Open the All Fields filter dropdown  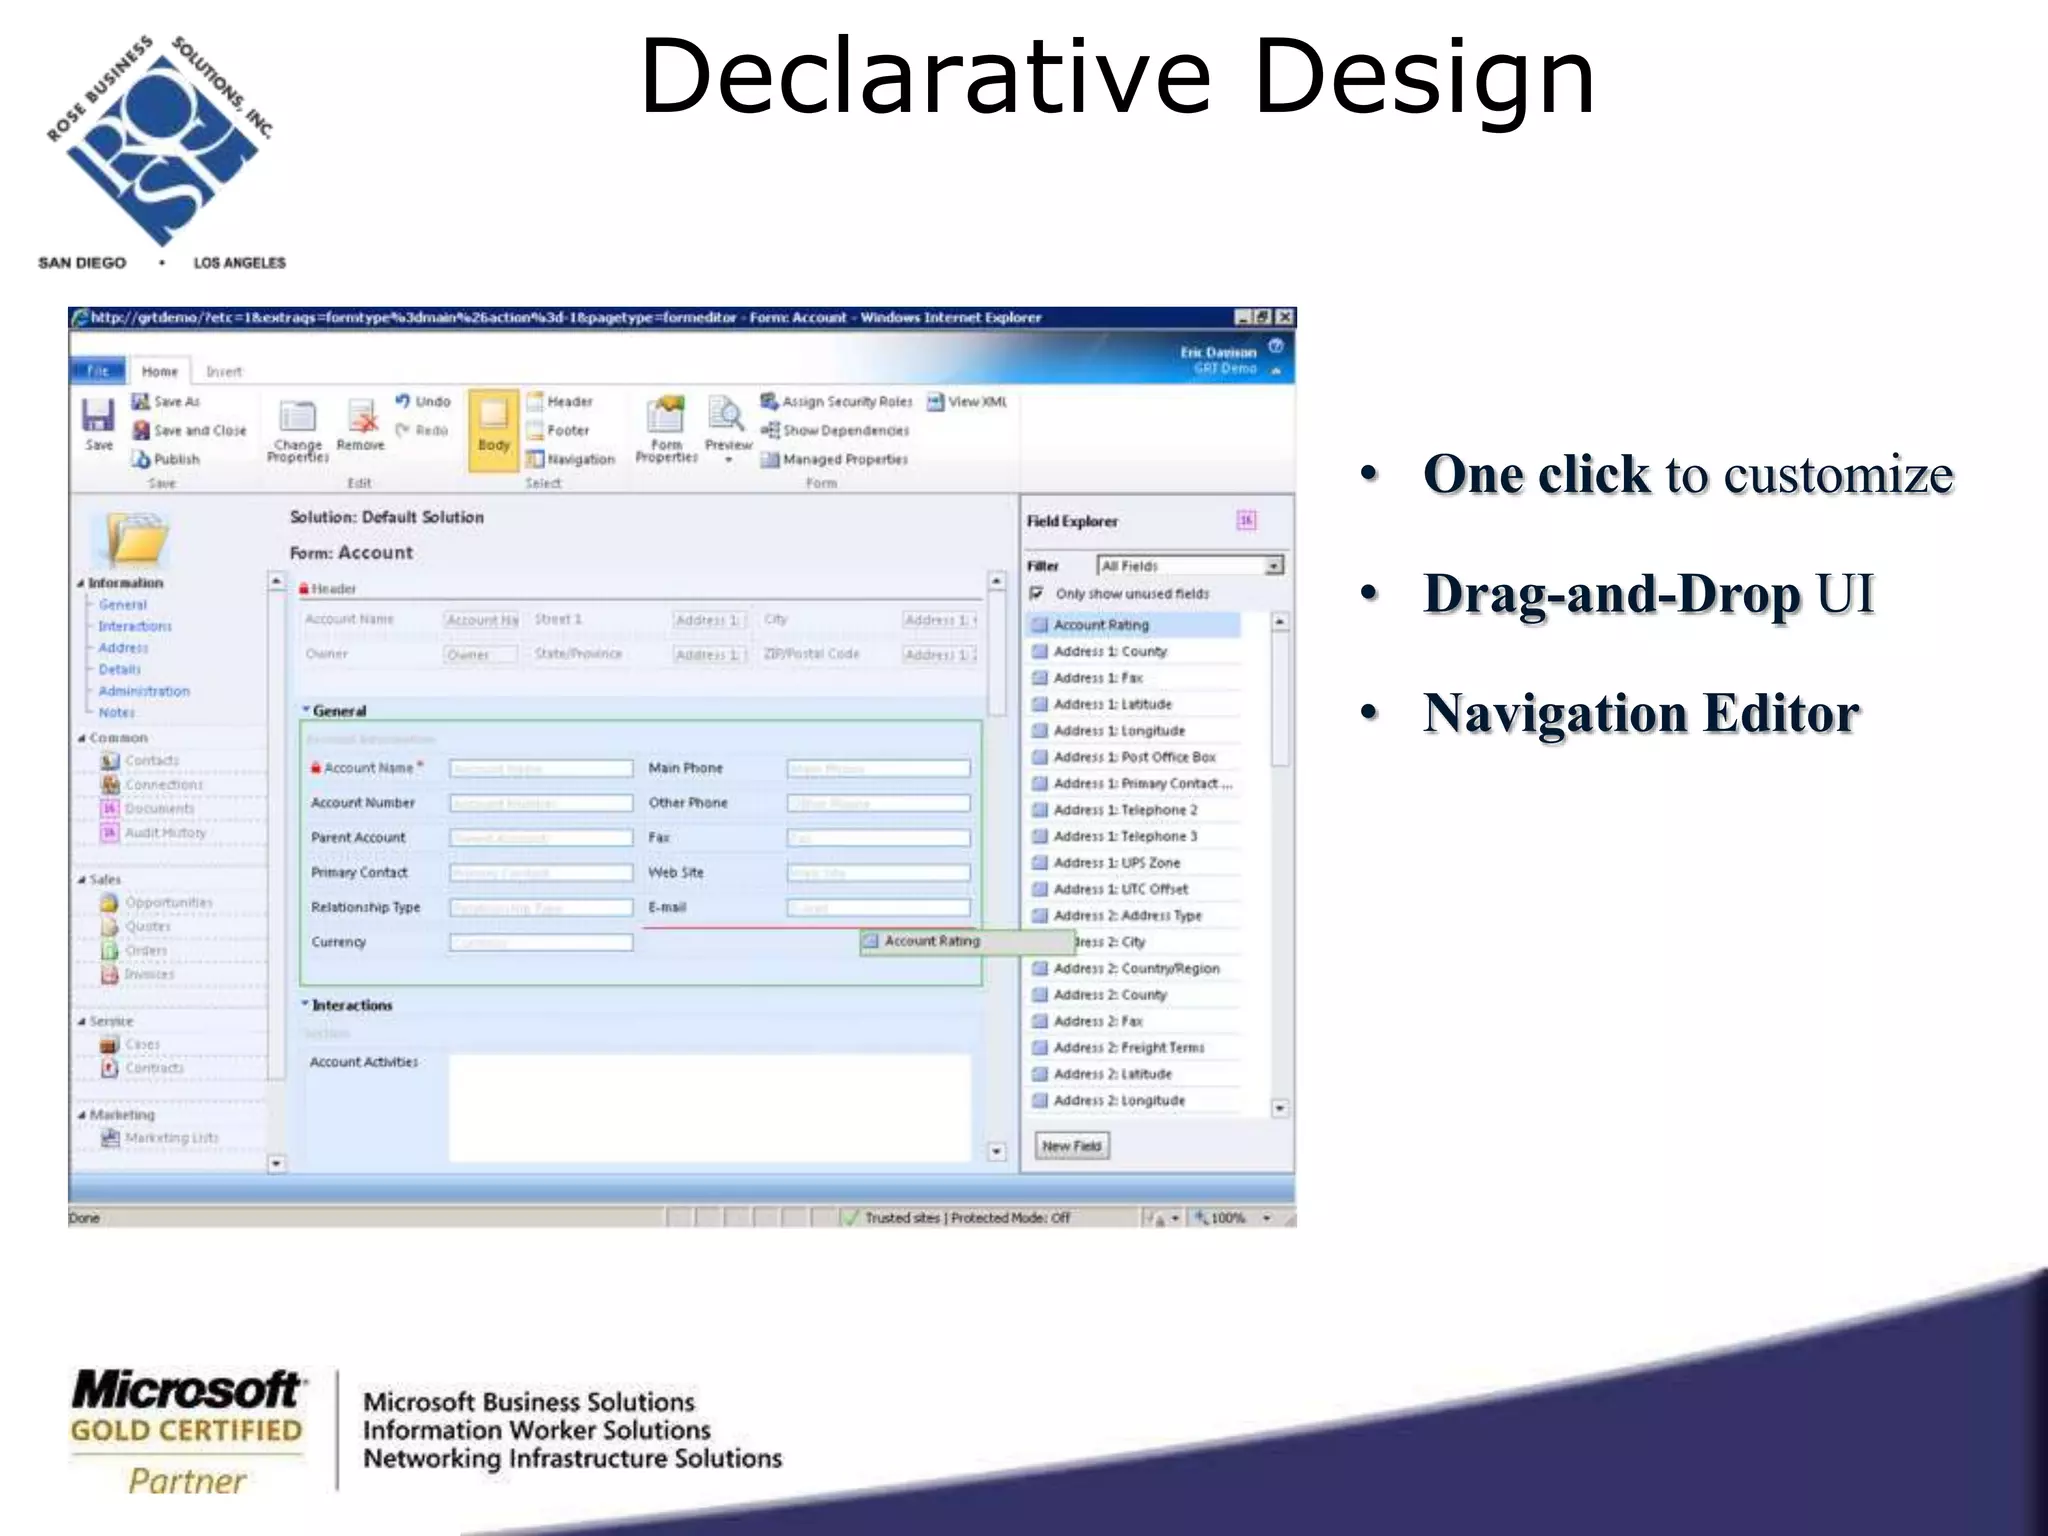click(x=1273, y=566)
